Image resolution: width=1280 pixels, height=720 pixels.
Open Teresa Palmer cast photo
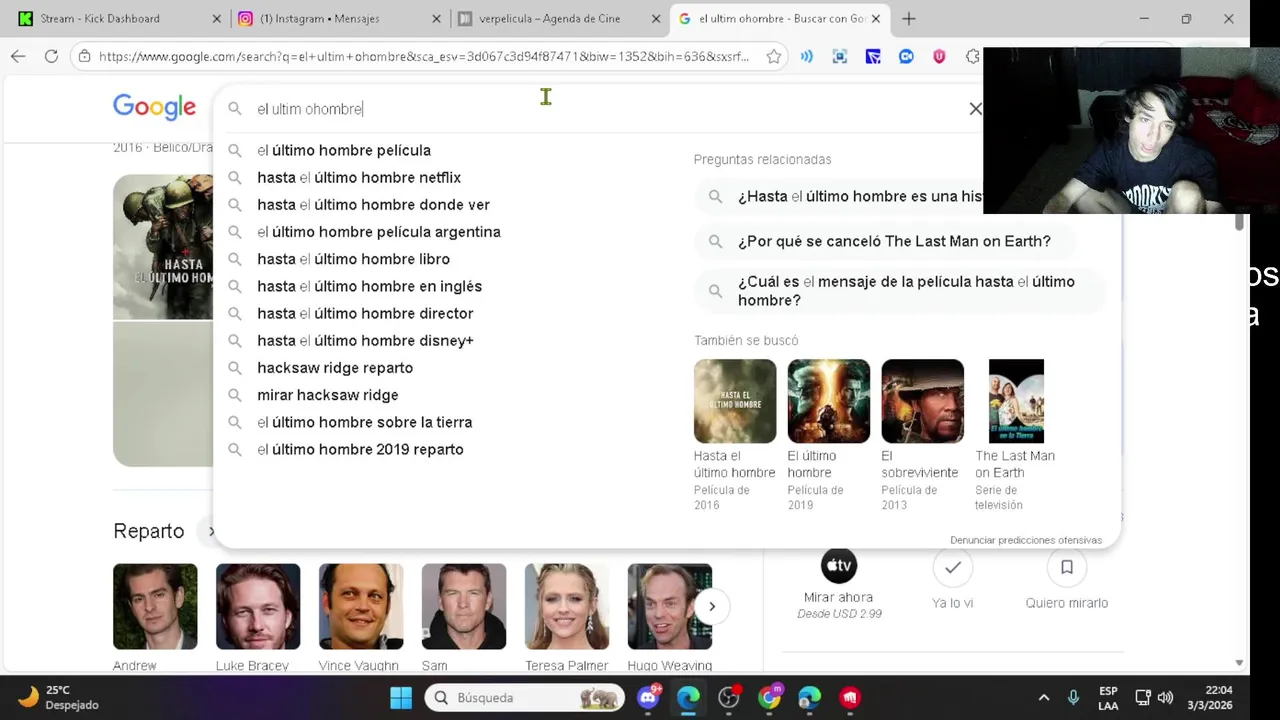tap(567, 606)
